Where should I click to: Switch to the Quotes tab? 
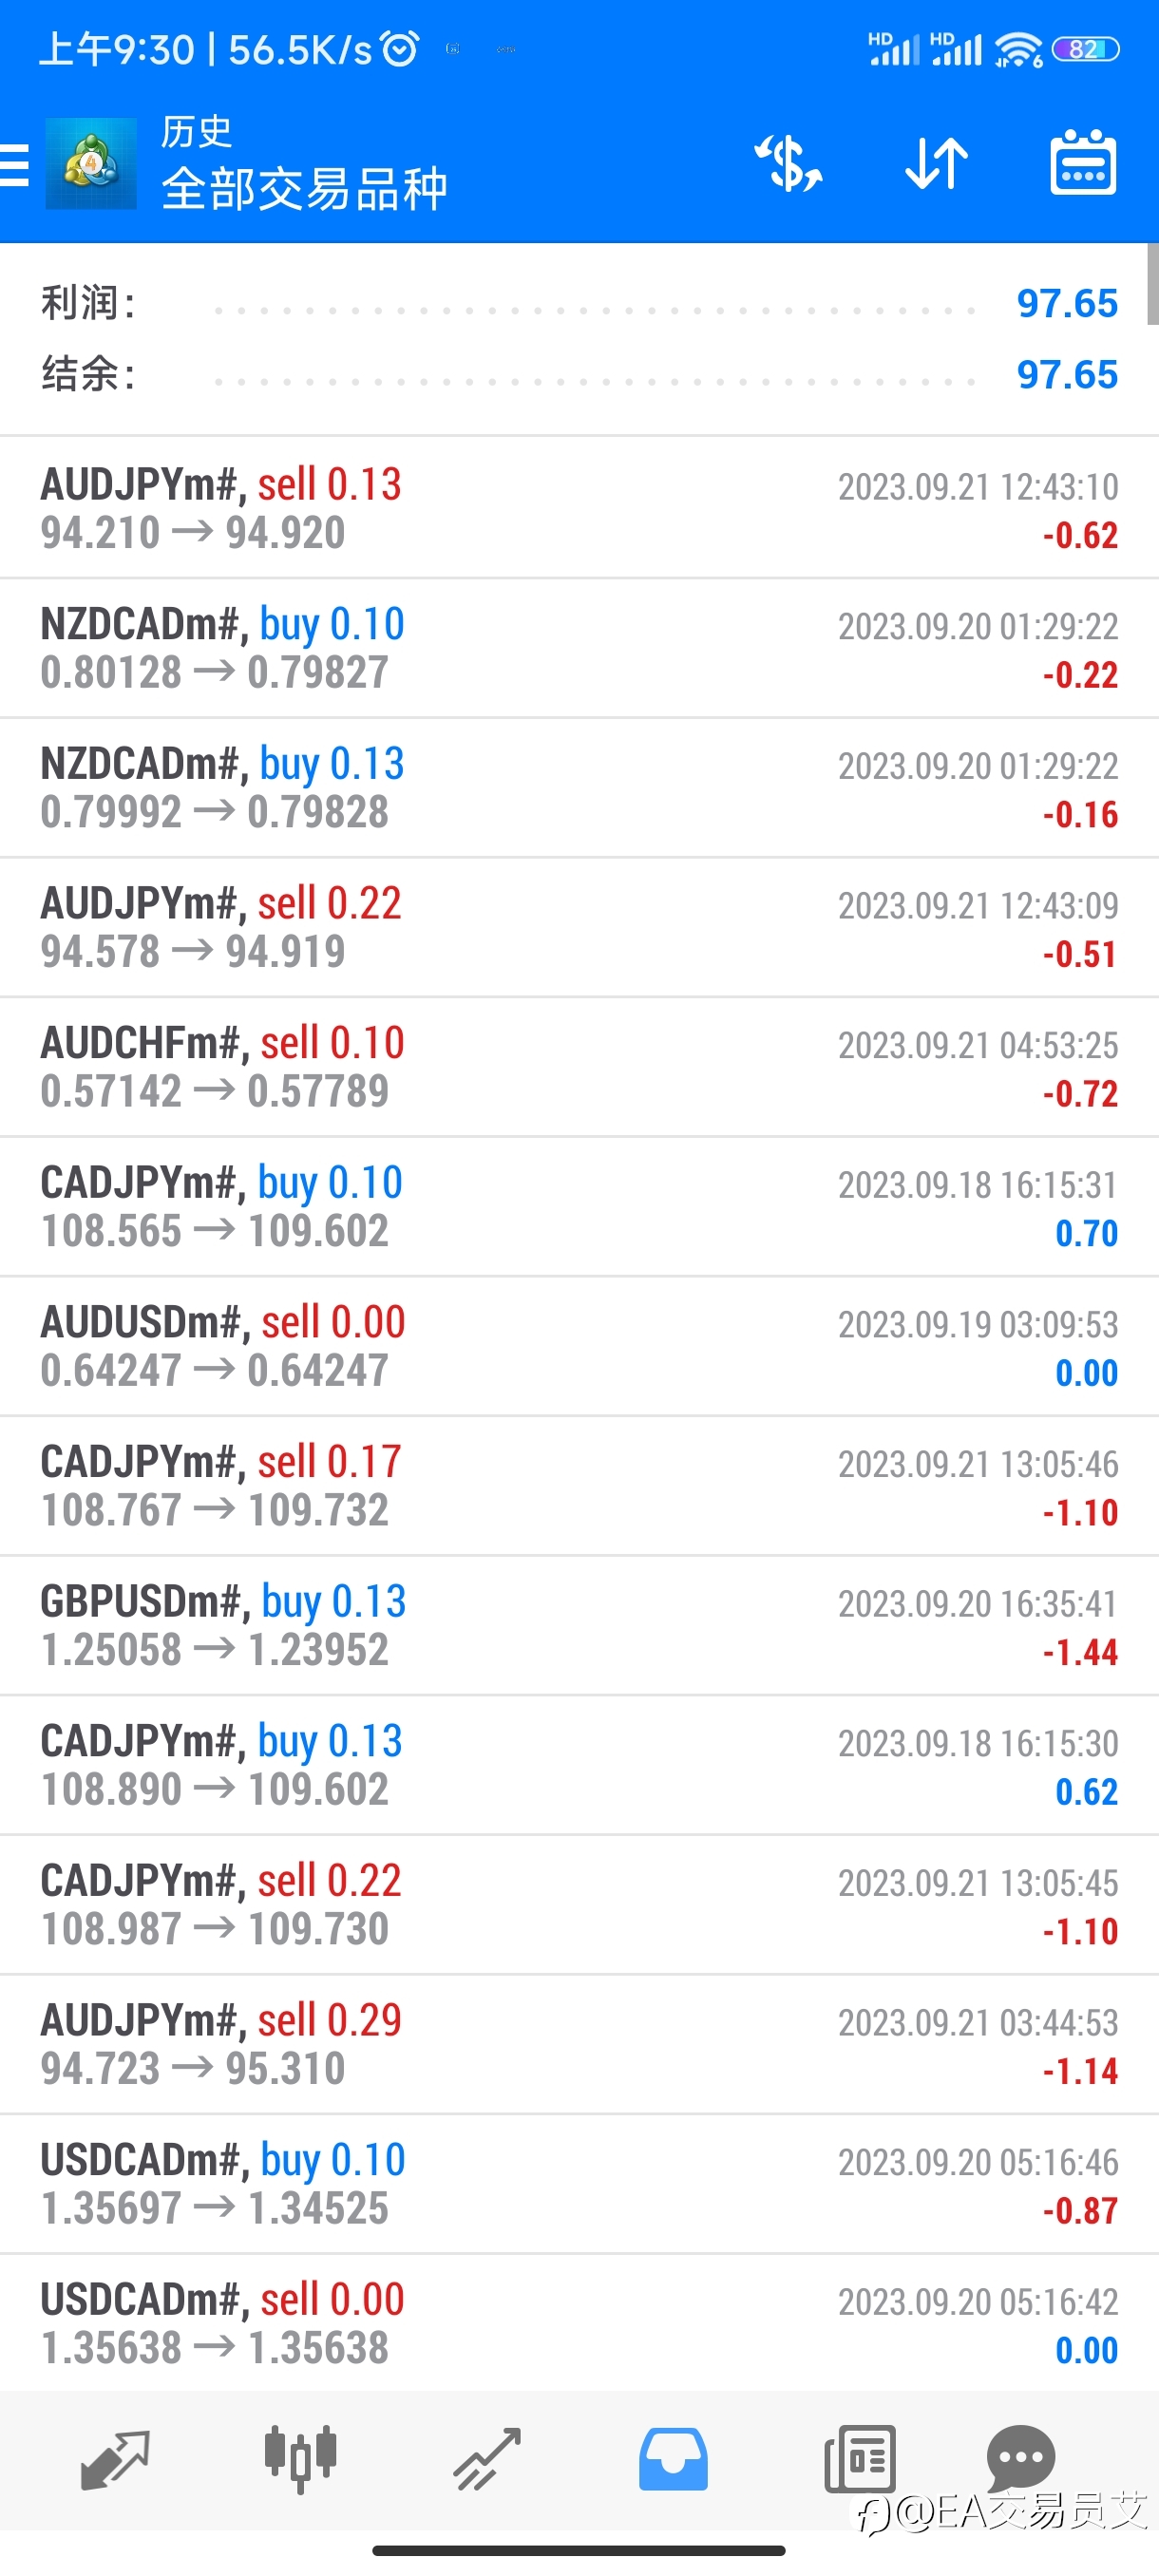[x=115, y=2459]
